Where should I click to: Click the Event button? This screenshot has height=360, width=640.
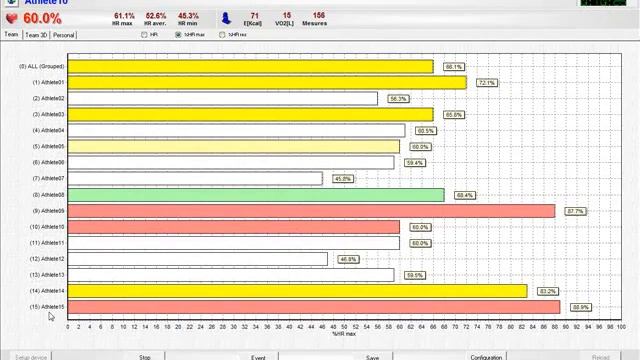pos(258,357)
